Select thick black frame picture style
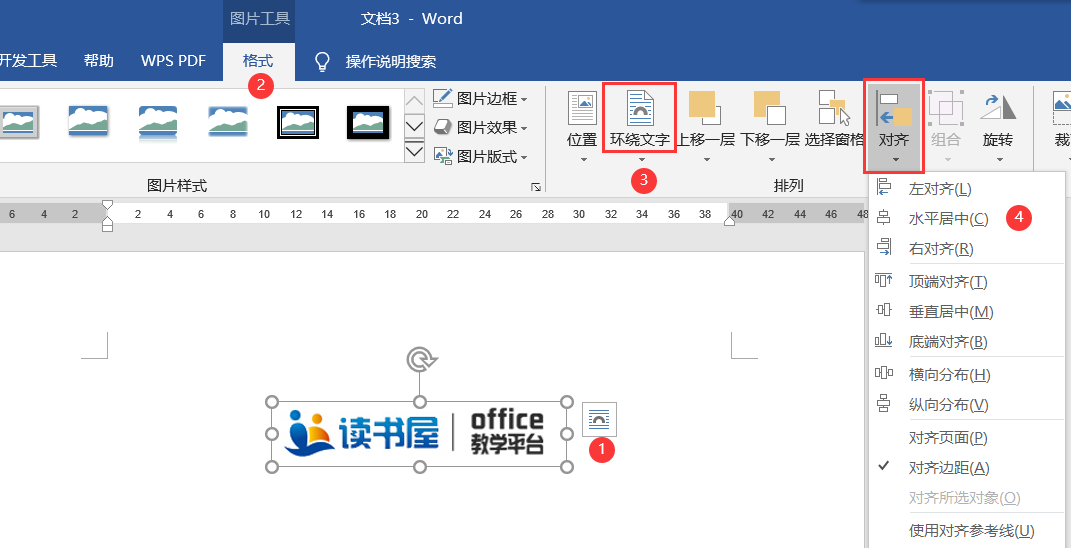The width and height of the screenshot is (1071, 548). click(368, 122)
